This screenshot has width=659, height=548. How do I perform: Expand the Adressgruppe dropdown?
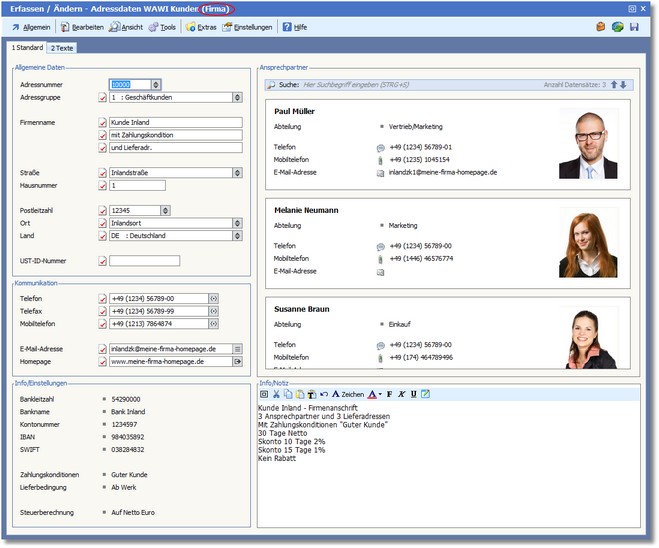click(237, 98)
